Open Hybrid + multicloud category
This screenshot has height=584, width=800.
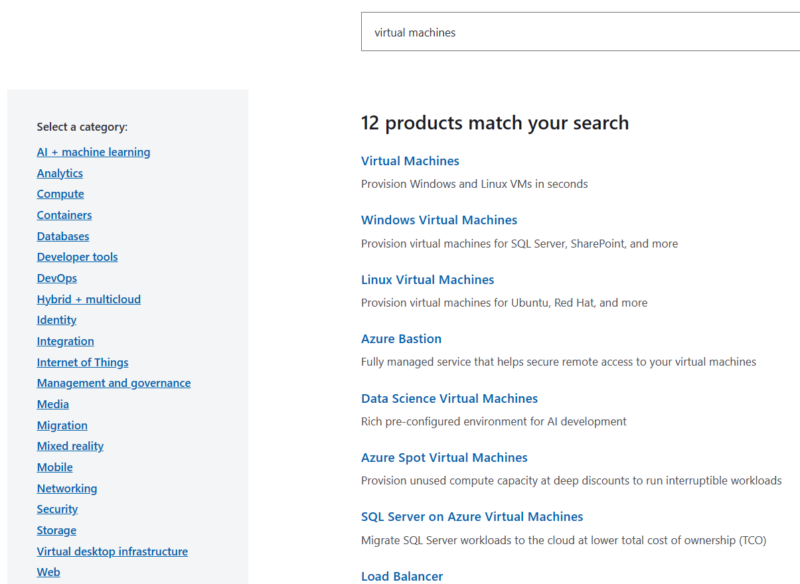click(x=89, y=299)
